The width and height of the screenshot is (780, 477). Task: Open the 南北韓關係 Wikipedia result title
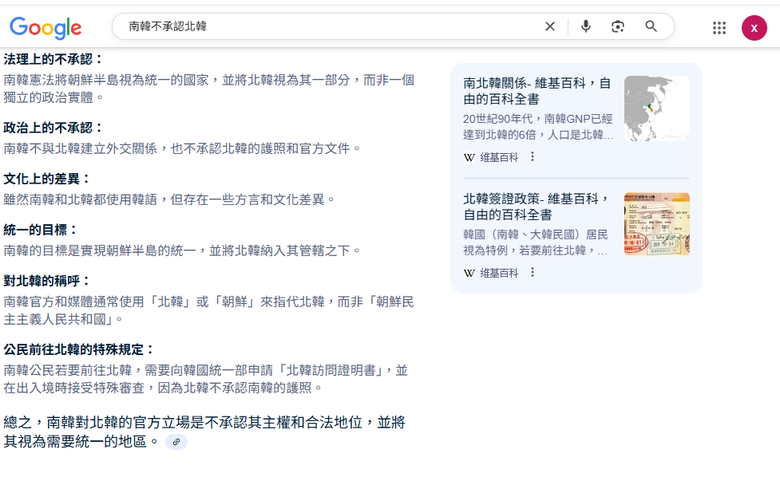tap(537, 91)
